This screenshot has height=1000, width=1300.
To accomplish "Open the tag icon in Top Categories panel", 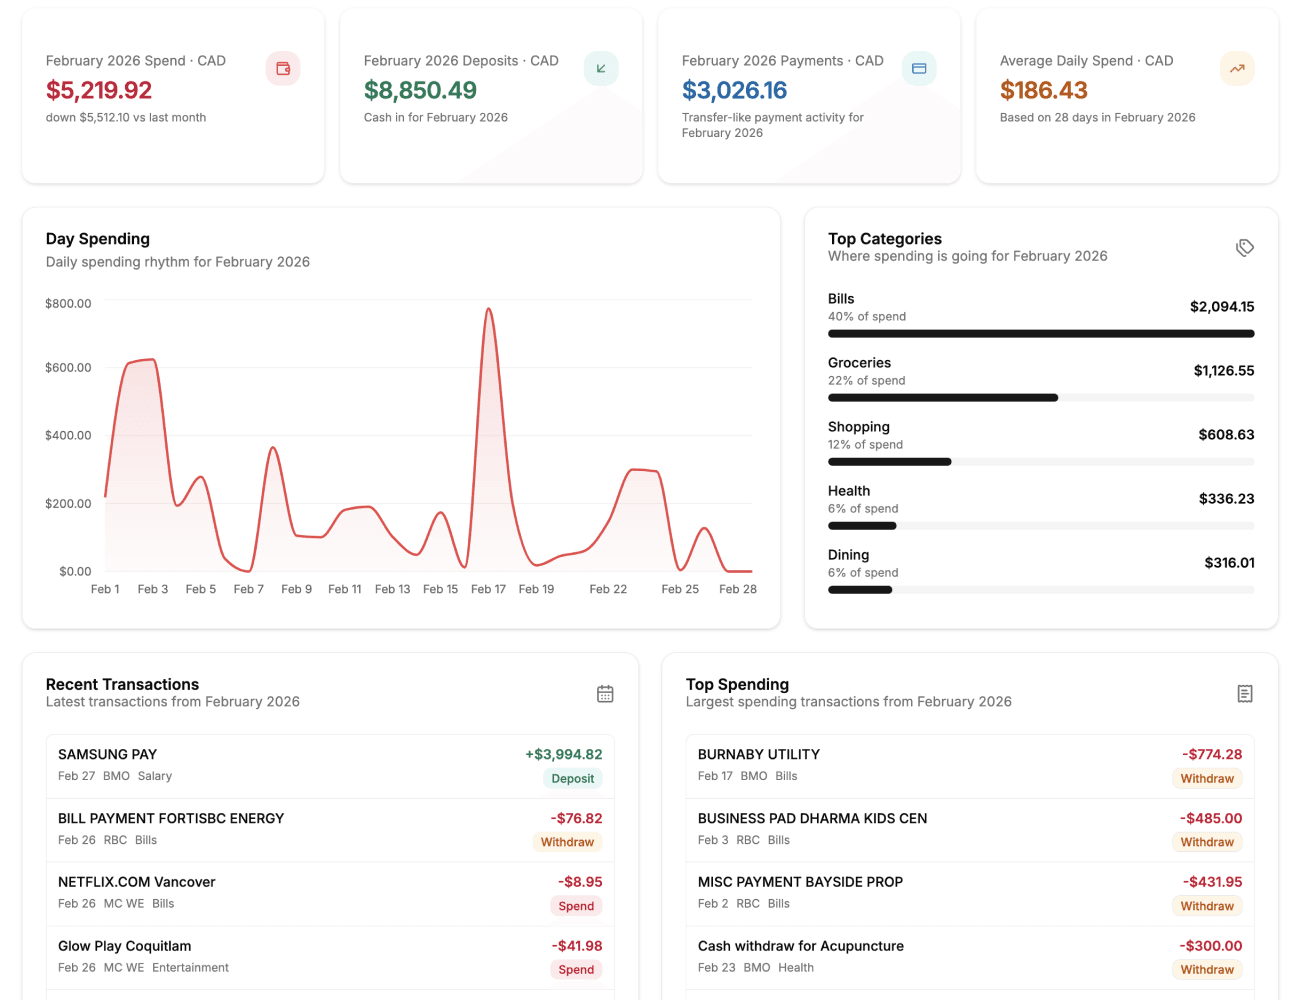I will pos(1244,247).
